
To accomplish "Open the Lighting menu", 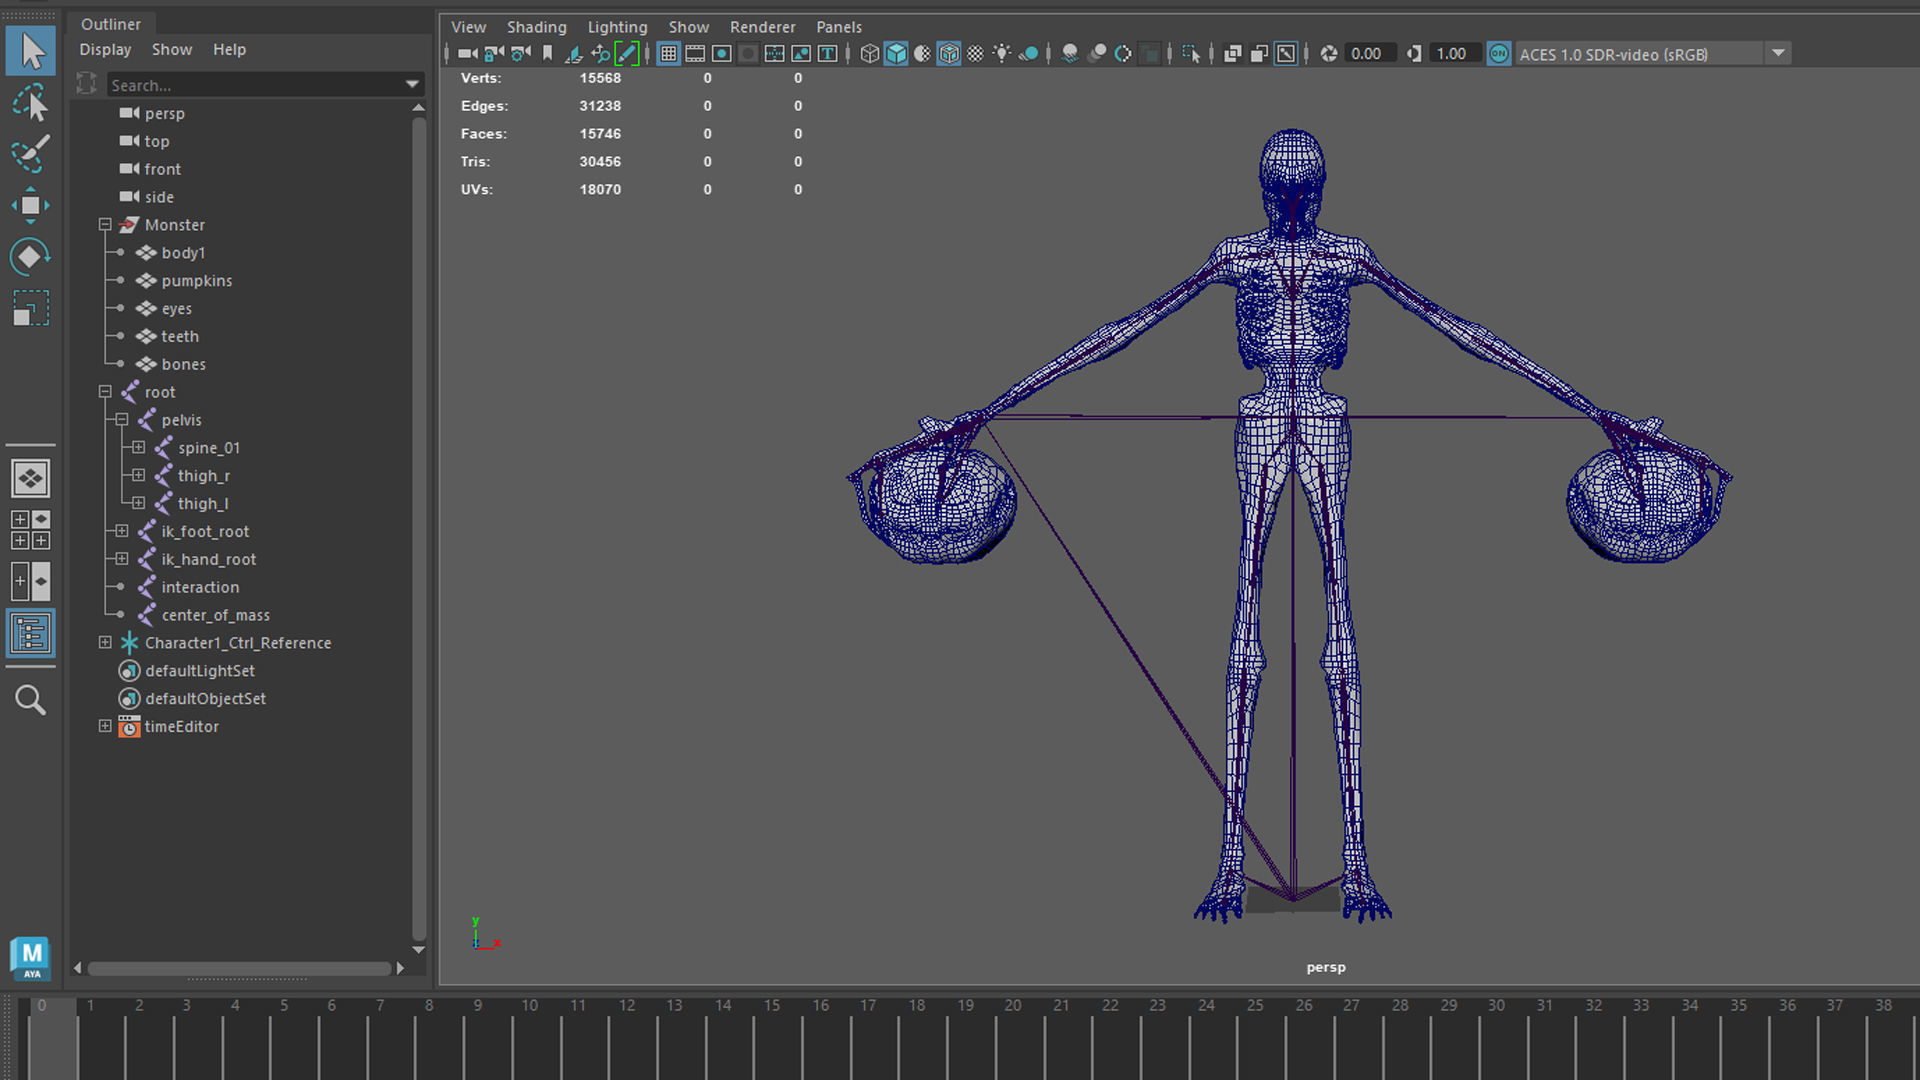I will (x=617, y=27).
